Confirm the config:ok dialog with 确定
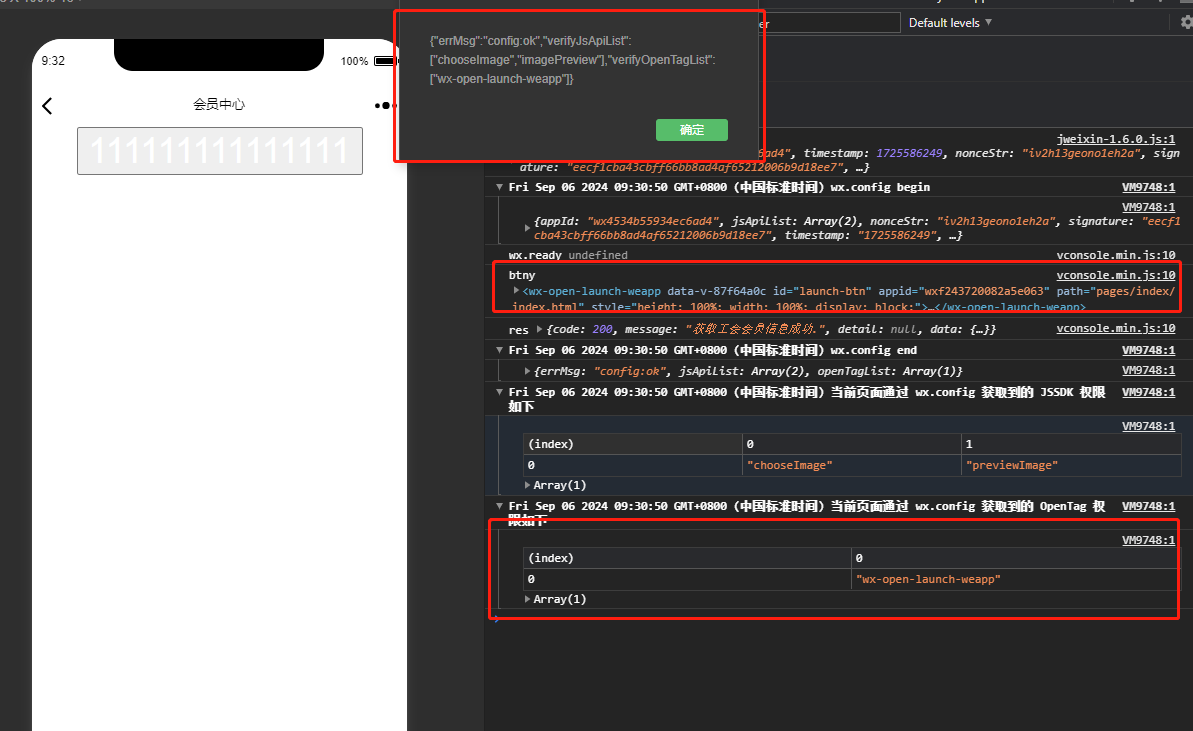 coord(692,130)
